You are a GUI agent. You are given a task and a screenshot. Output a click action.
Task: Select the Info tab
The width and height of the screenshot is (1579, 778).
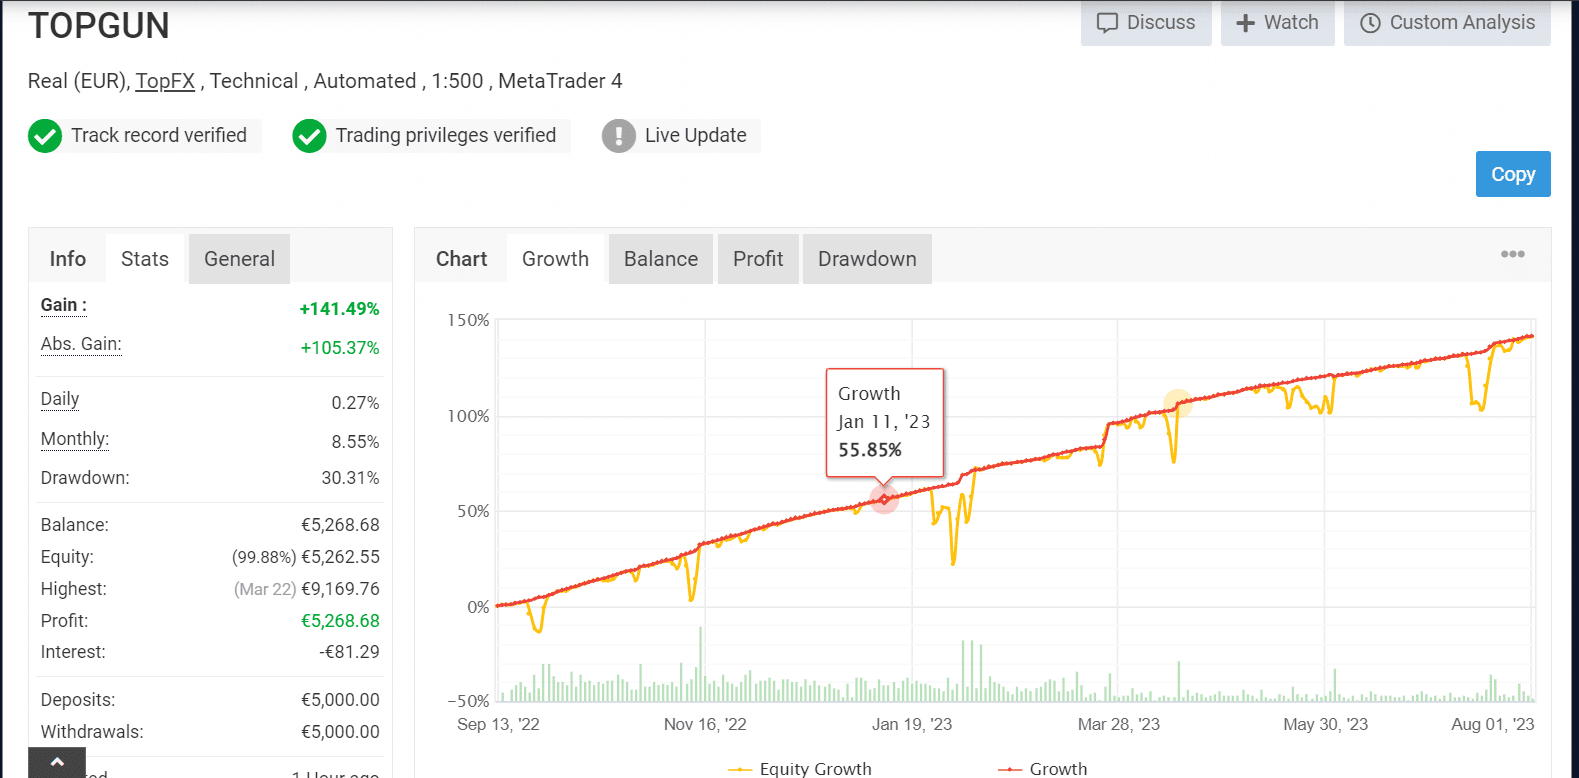pyautogui.click(x=68, y=259)
